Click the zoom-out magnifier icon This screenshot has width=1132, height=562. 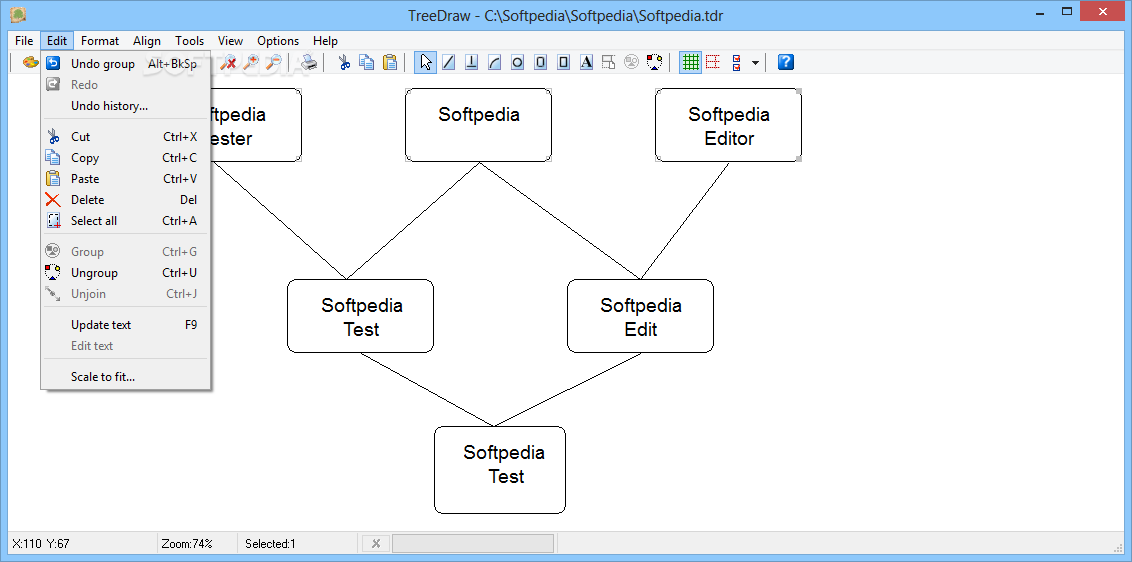click(x=274, y=63)
